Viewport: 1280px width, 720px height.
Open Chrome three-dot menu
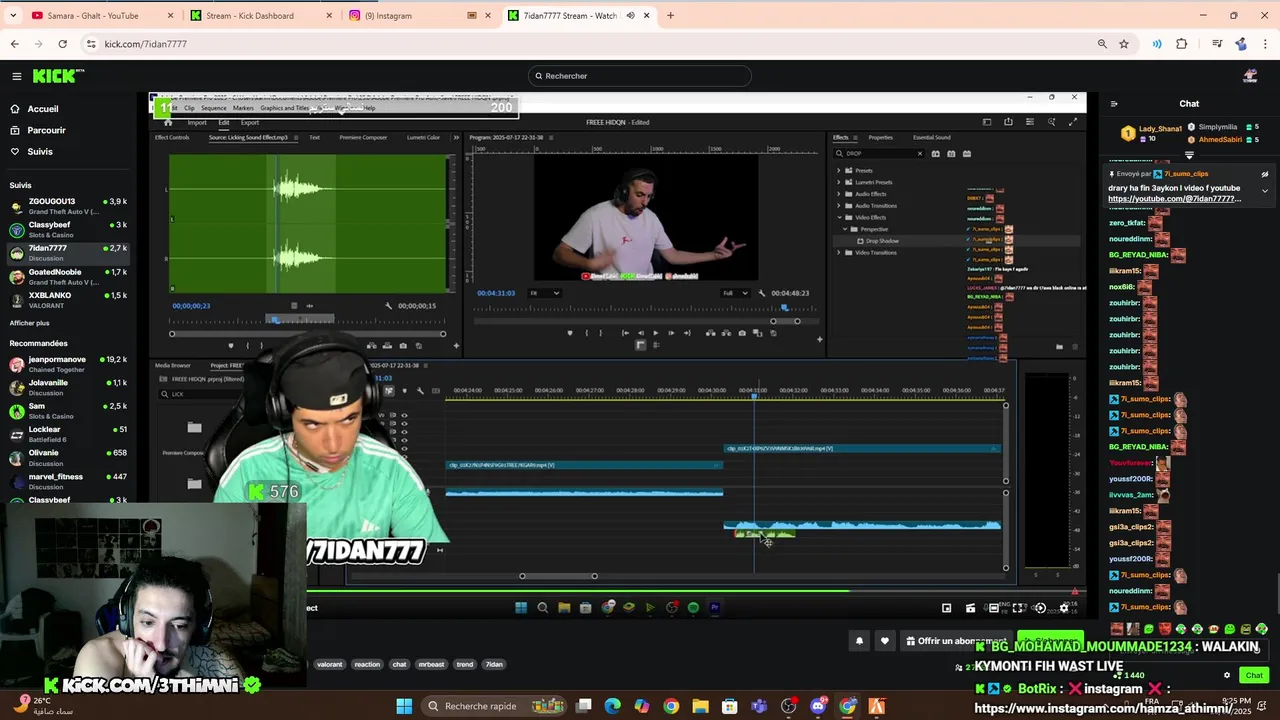click(x=1265, y=44)
